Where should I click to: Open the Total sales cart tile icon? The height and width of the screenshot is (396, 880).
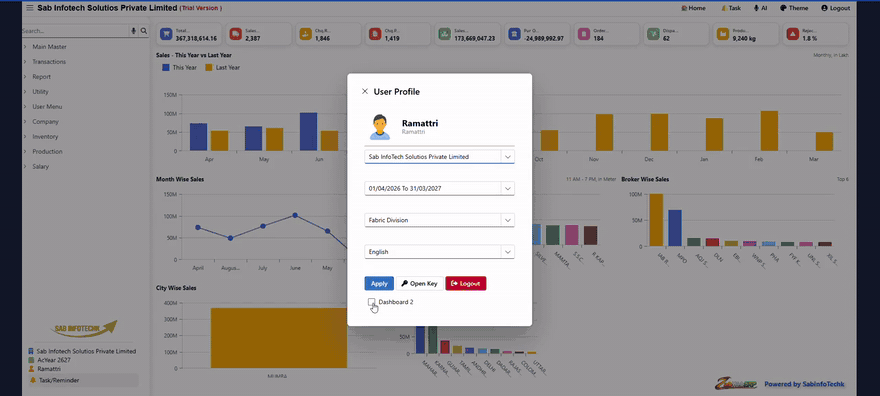pos(166,34)
